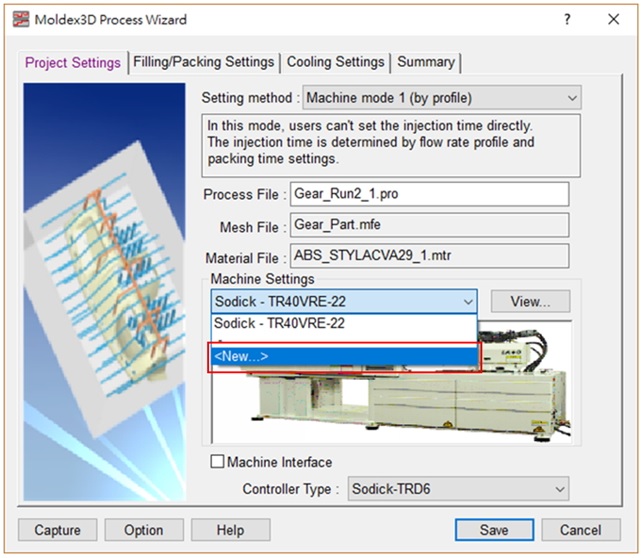Open Help from the bottom button

pyautogui.click(x=230, y=530)
